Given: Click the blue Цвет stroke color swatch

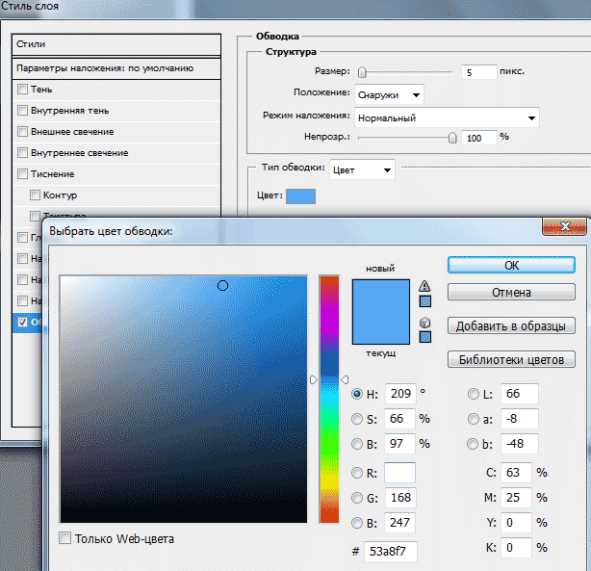Looking at the screenshot, I should [x=300, y=196].
